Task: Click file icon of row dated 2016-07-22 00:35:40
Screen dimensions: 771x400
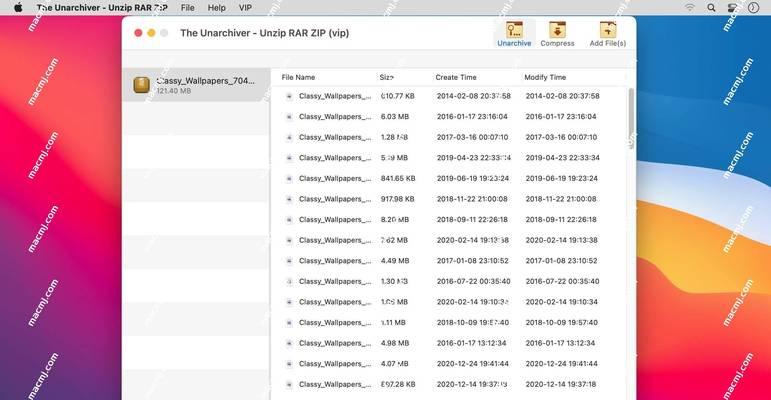Action: 289,281
